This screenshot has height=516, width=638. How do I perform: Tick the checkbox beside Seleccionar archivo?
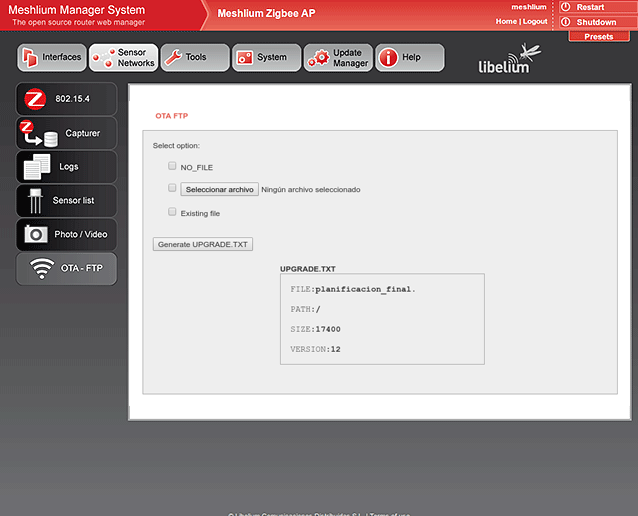pyautogui.click(x=172, y=188)
